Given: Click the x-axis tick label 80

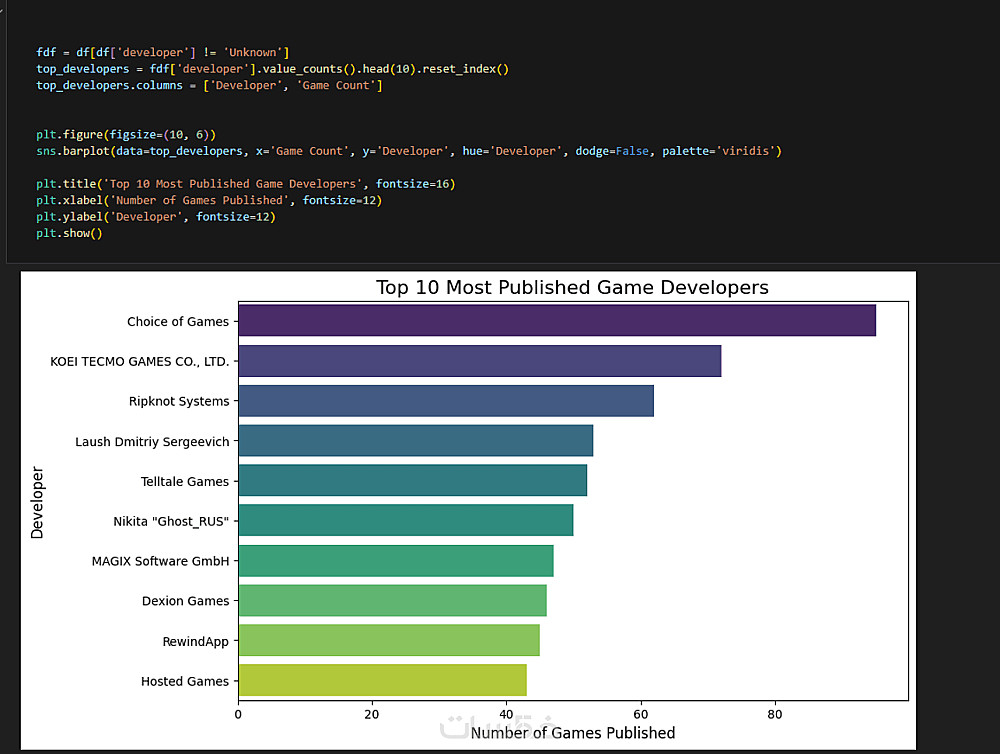Looking at the screenshot, I should click(775, 714).
